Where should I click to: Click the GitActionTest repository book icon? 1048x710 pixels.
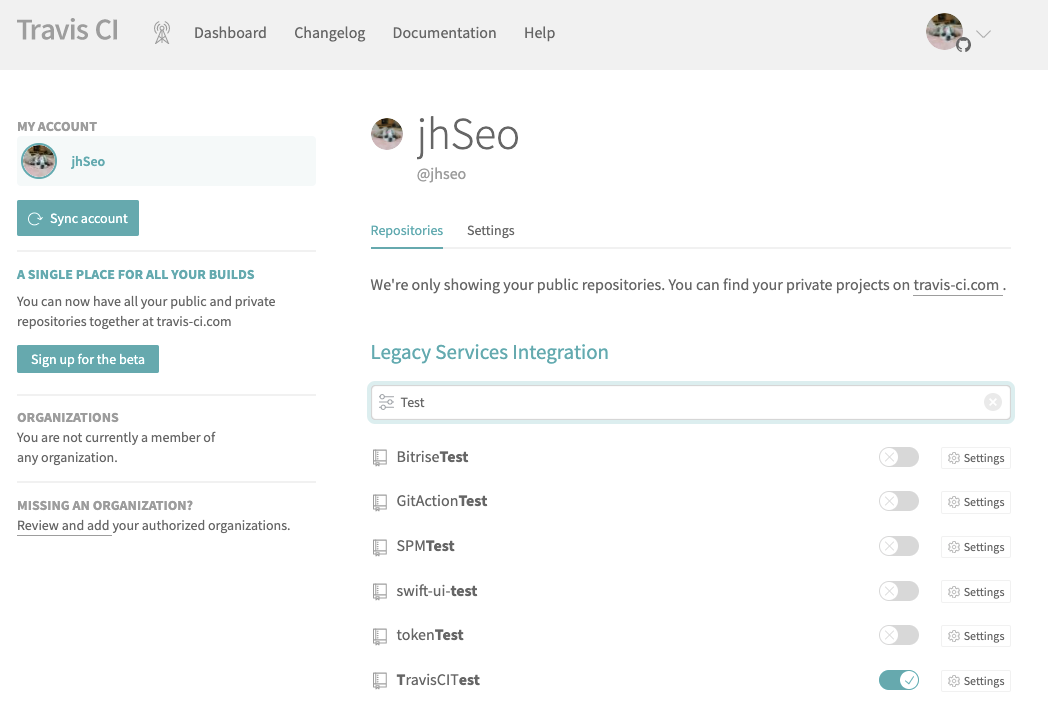coord(380,502)
